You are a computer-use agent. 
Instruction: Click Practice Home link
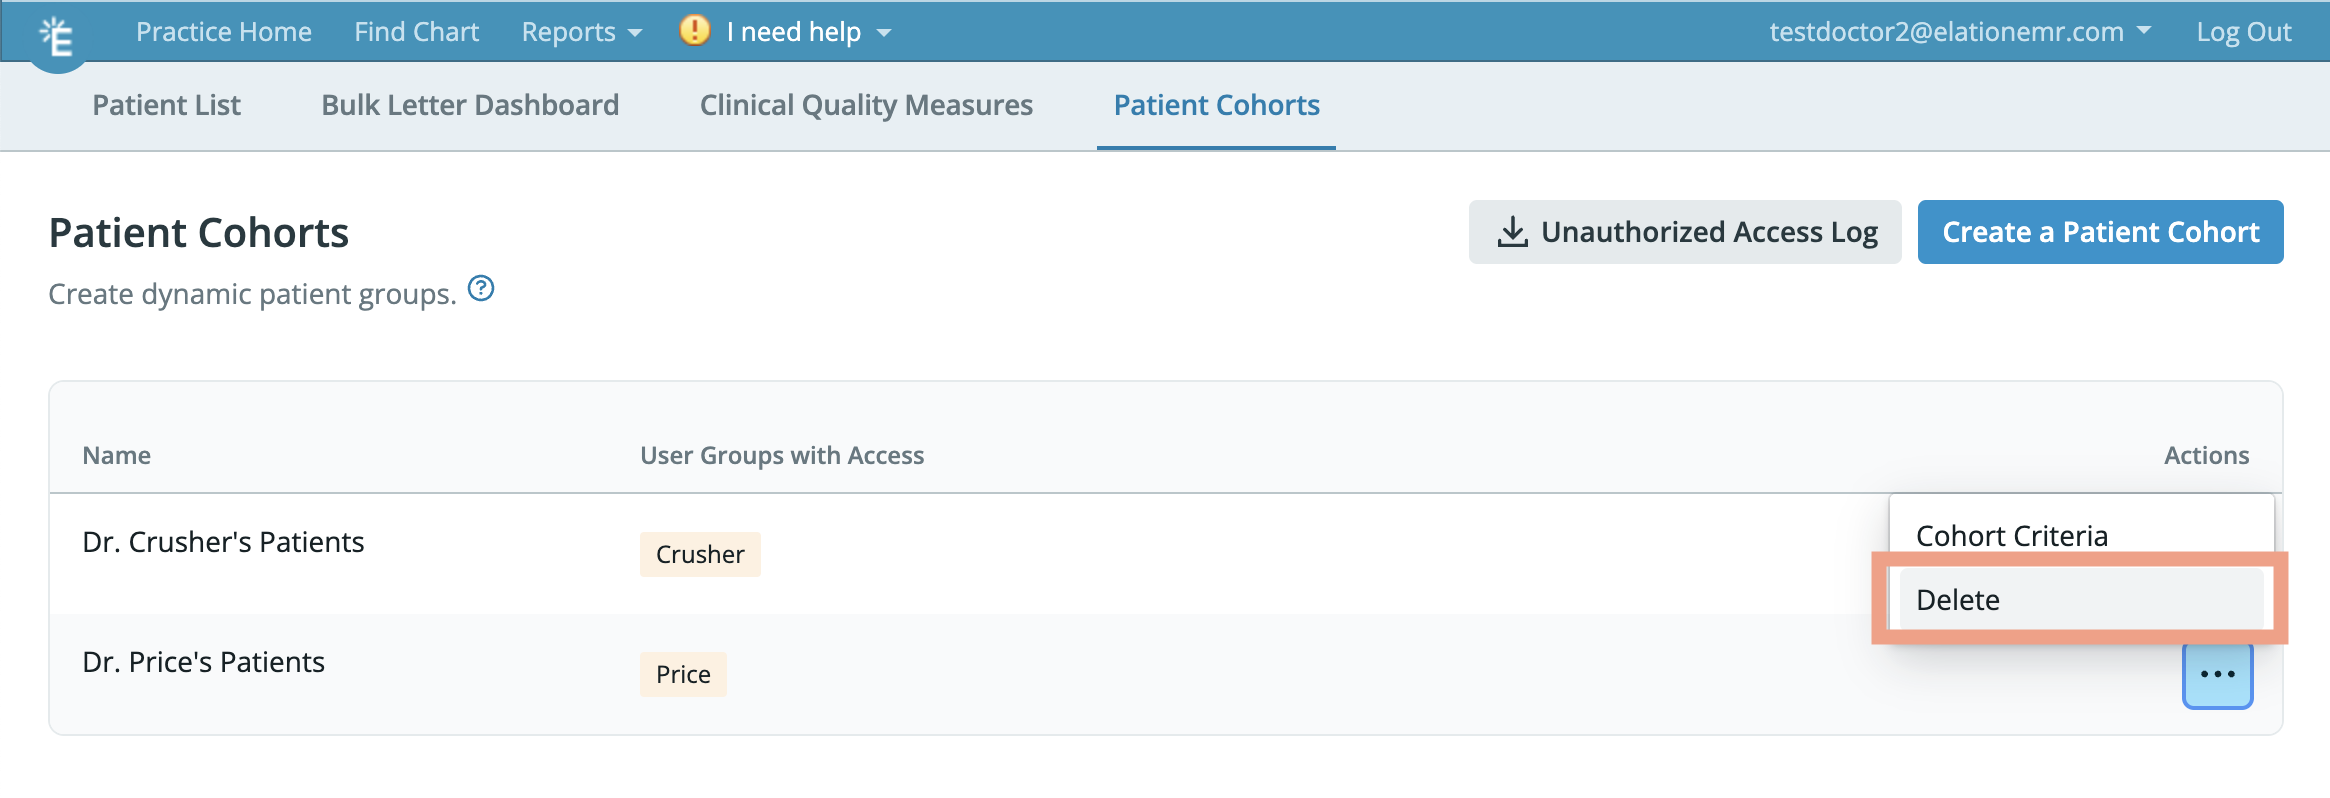click(x=224, y=32)
